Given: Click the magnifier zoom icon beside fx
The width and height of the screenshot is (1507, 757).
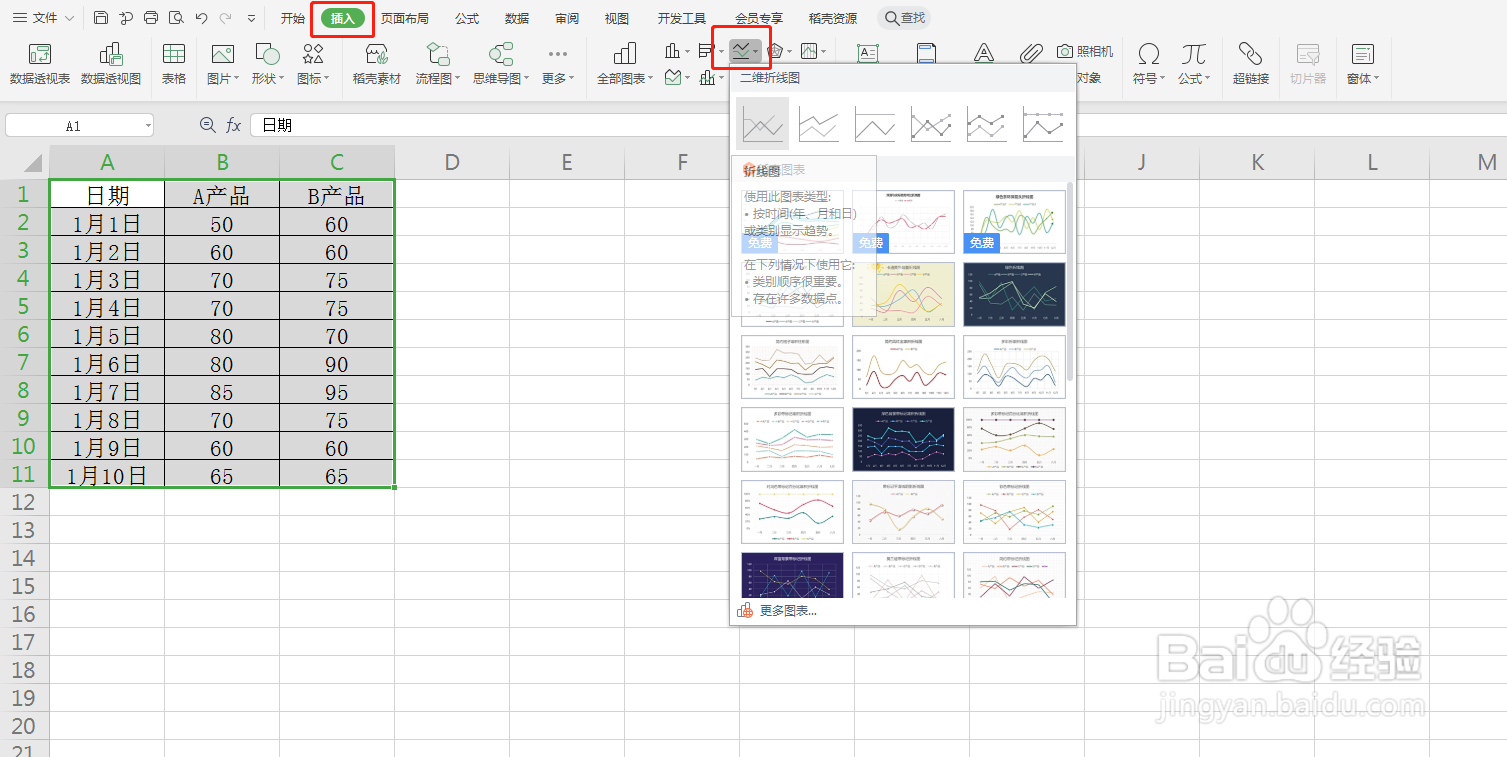Looking at the screenshot, I should (x=208, y=125).
